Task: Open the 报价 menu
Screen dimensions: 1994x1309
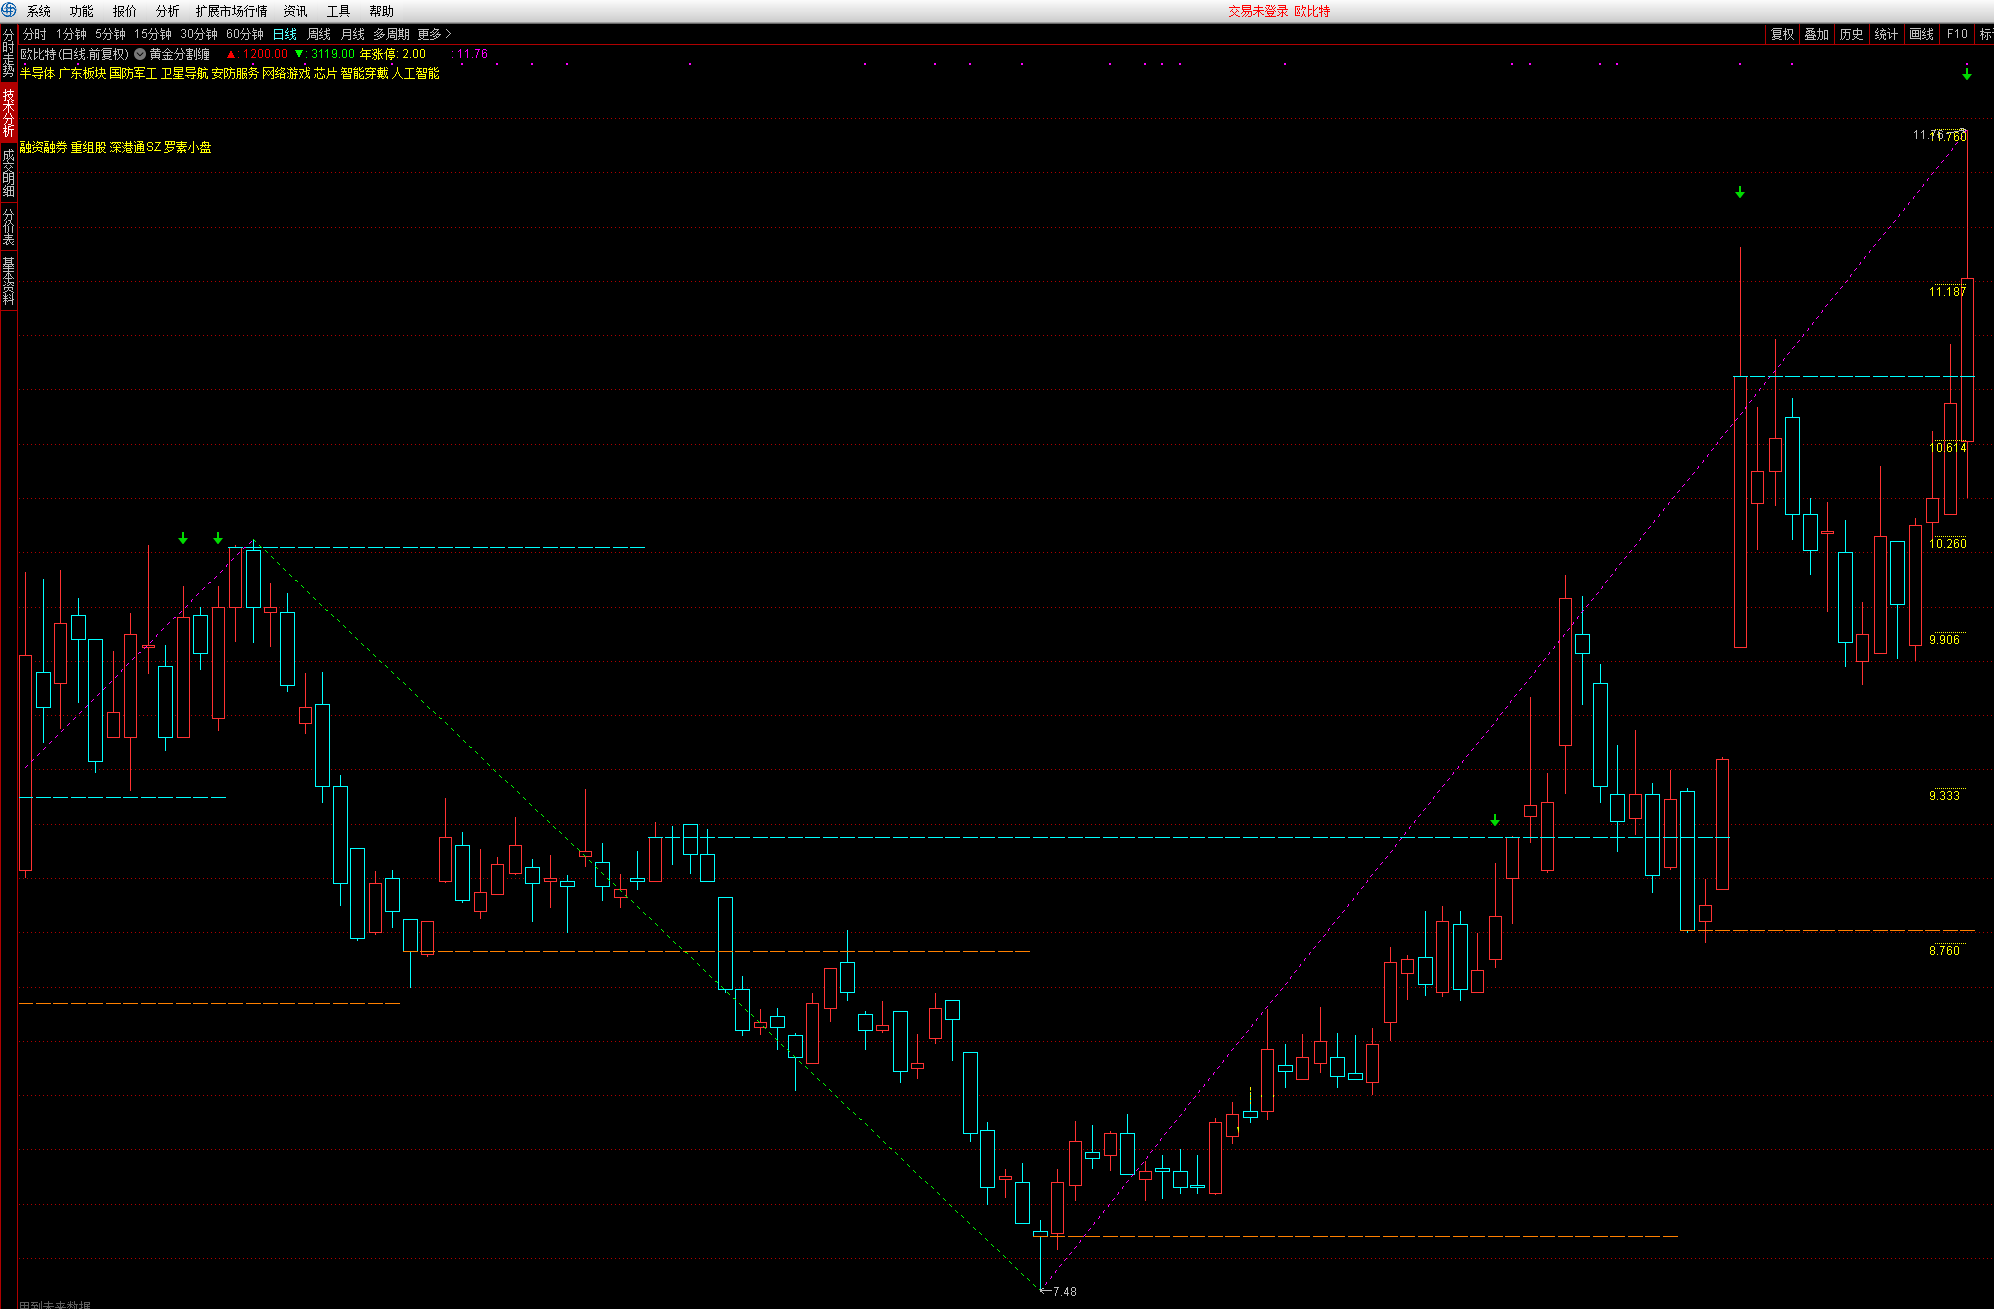Action: point(125,11)
